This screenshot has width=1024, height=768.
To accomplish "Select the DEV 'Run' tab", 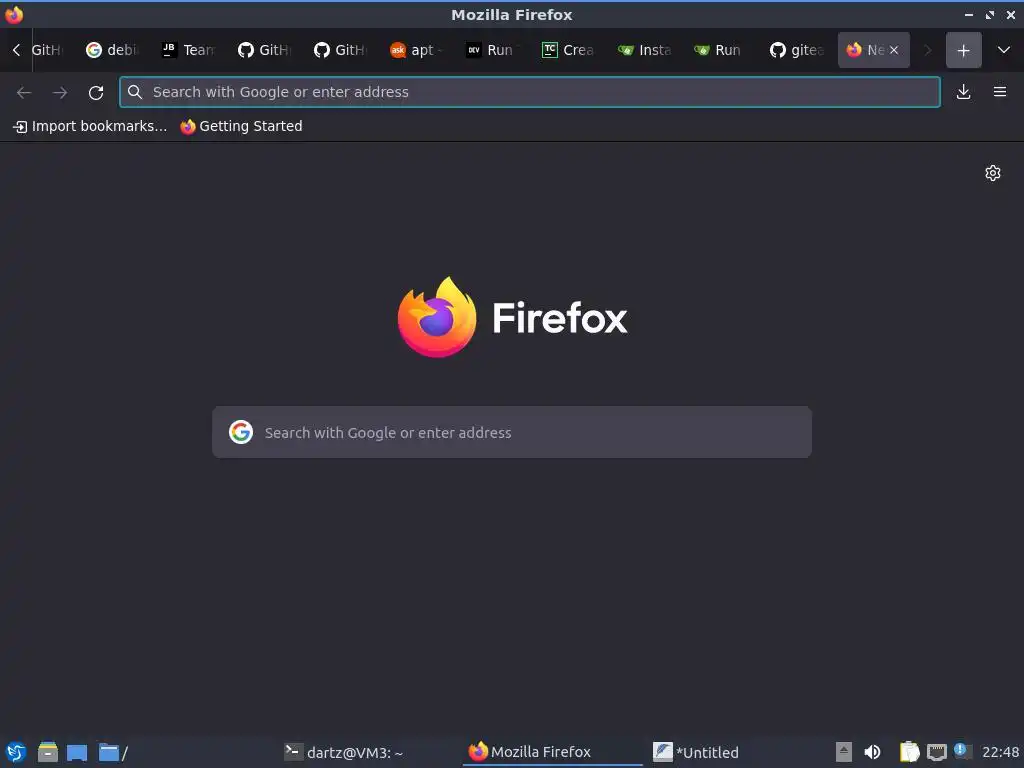I will click(494, 50).
